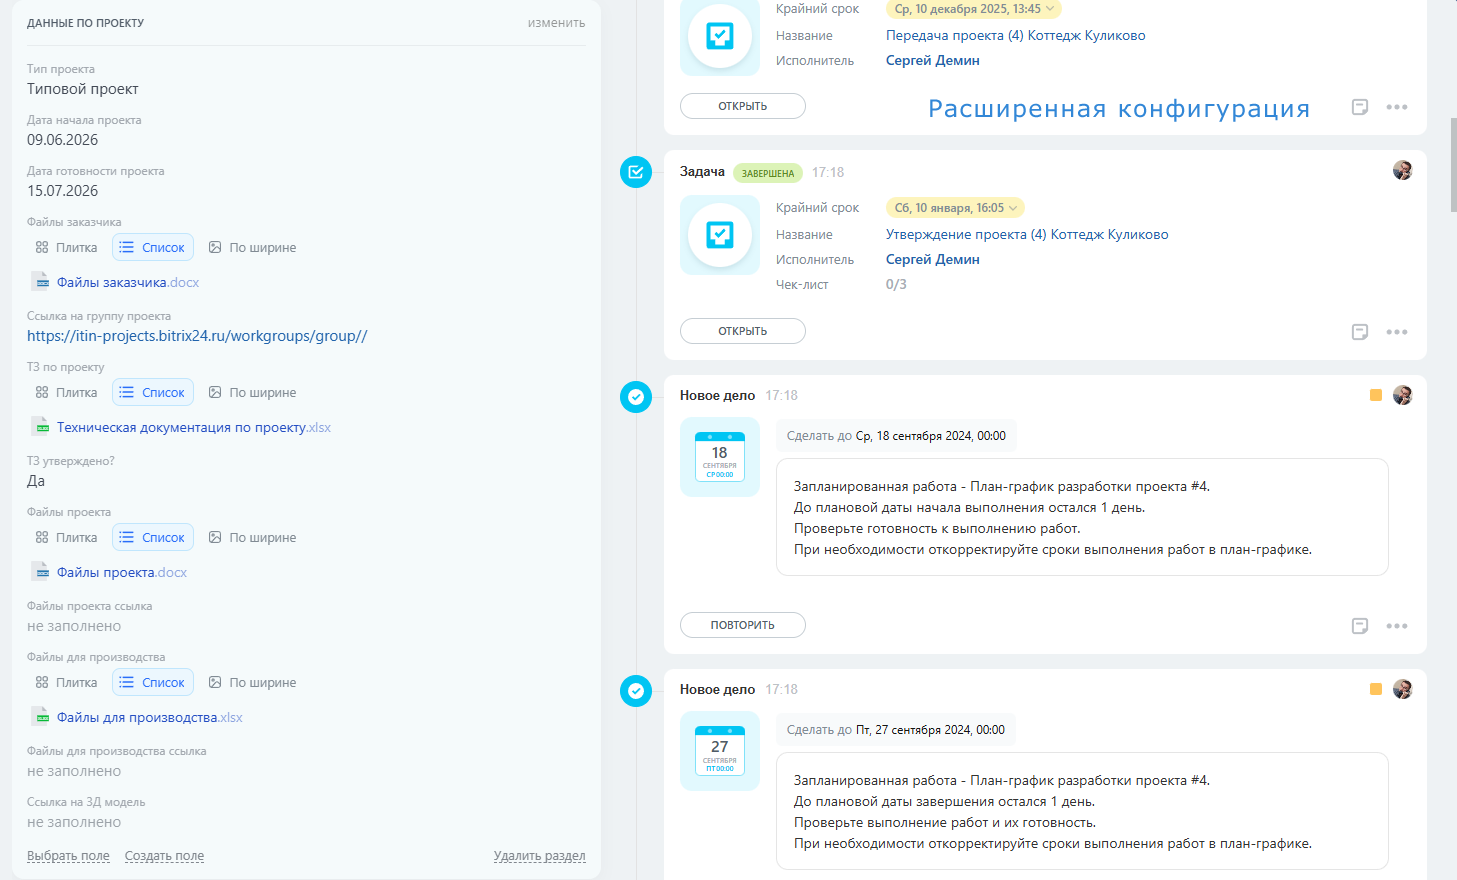Click Сергей Демин on Передача проекта card

pos(933,60)
